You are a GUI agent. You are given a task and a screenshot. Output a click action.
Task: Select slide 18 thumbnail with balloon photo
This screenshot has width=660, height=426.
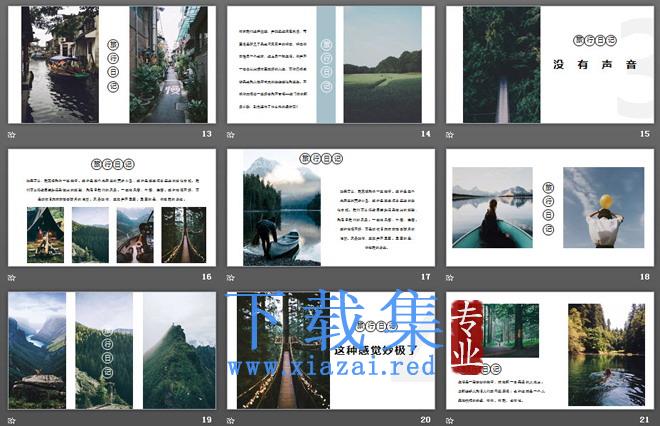click(x=550, y=208)
